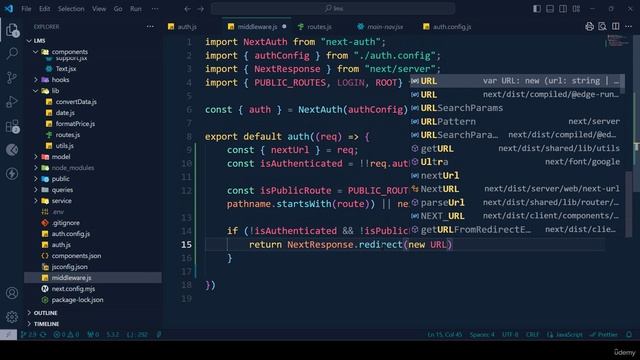Image resolution: width=640 pixels, height=360 pixels.
Task: Open the View menu
Action: (99, 9)
